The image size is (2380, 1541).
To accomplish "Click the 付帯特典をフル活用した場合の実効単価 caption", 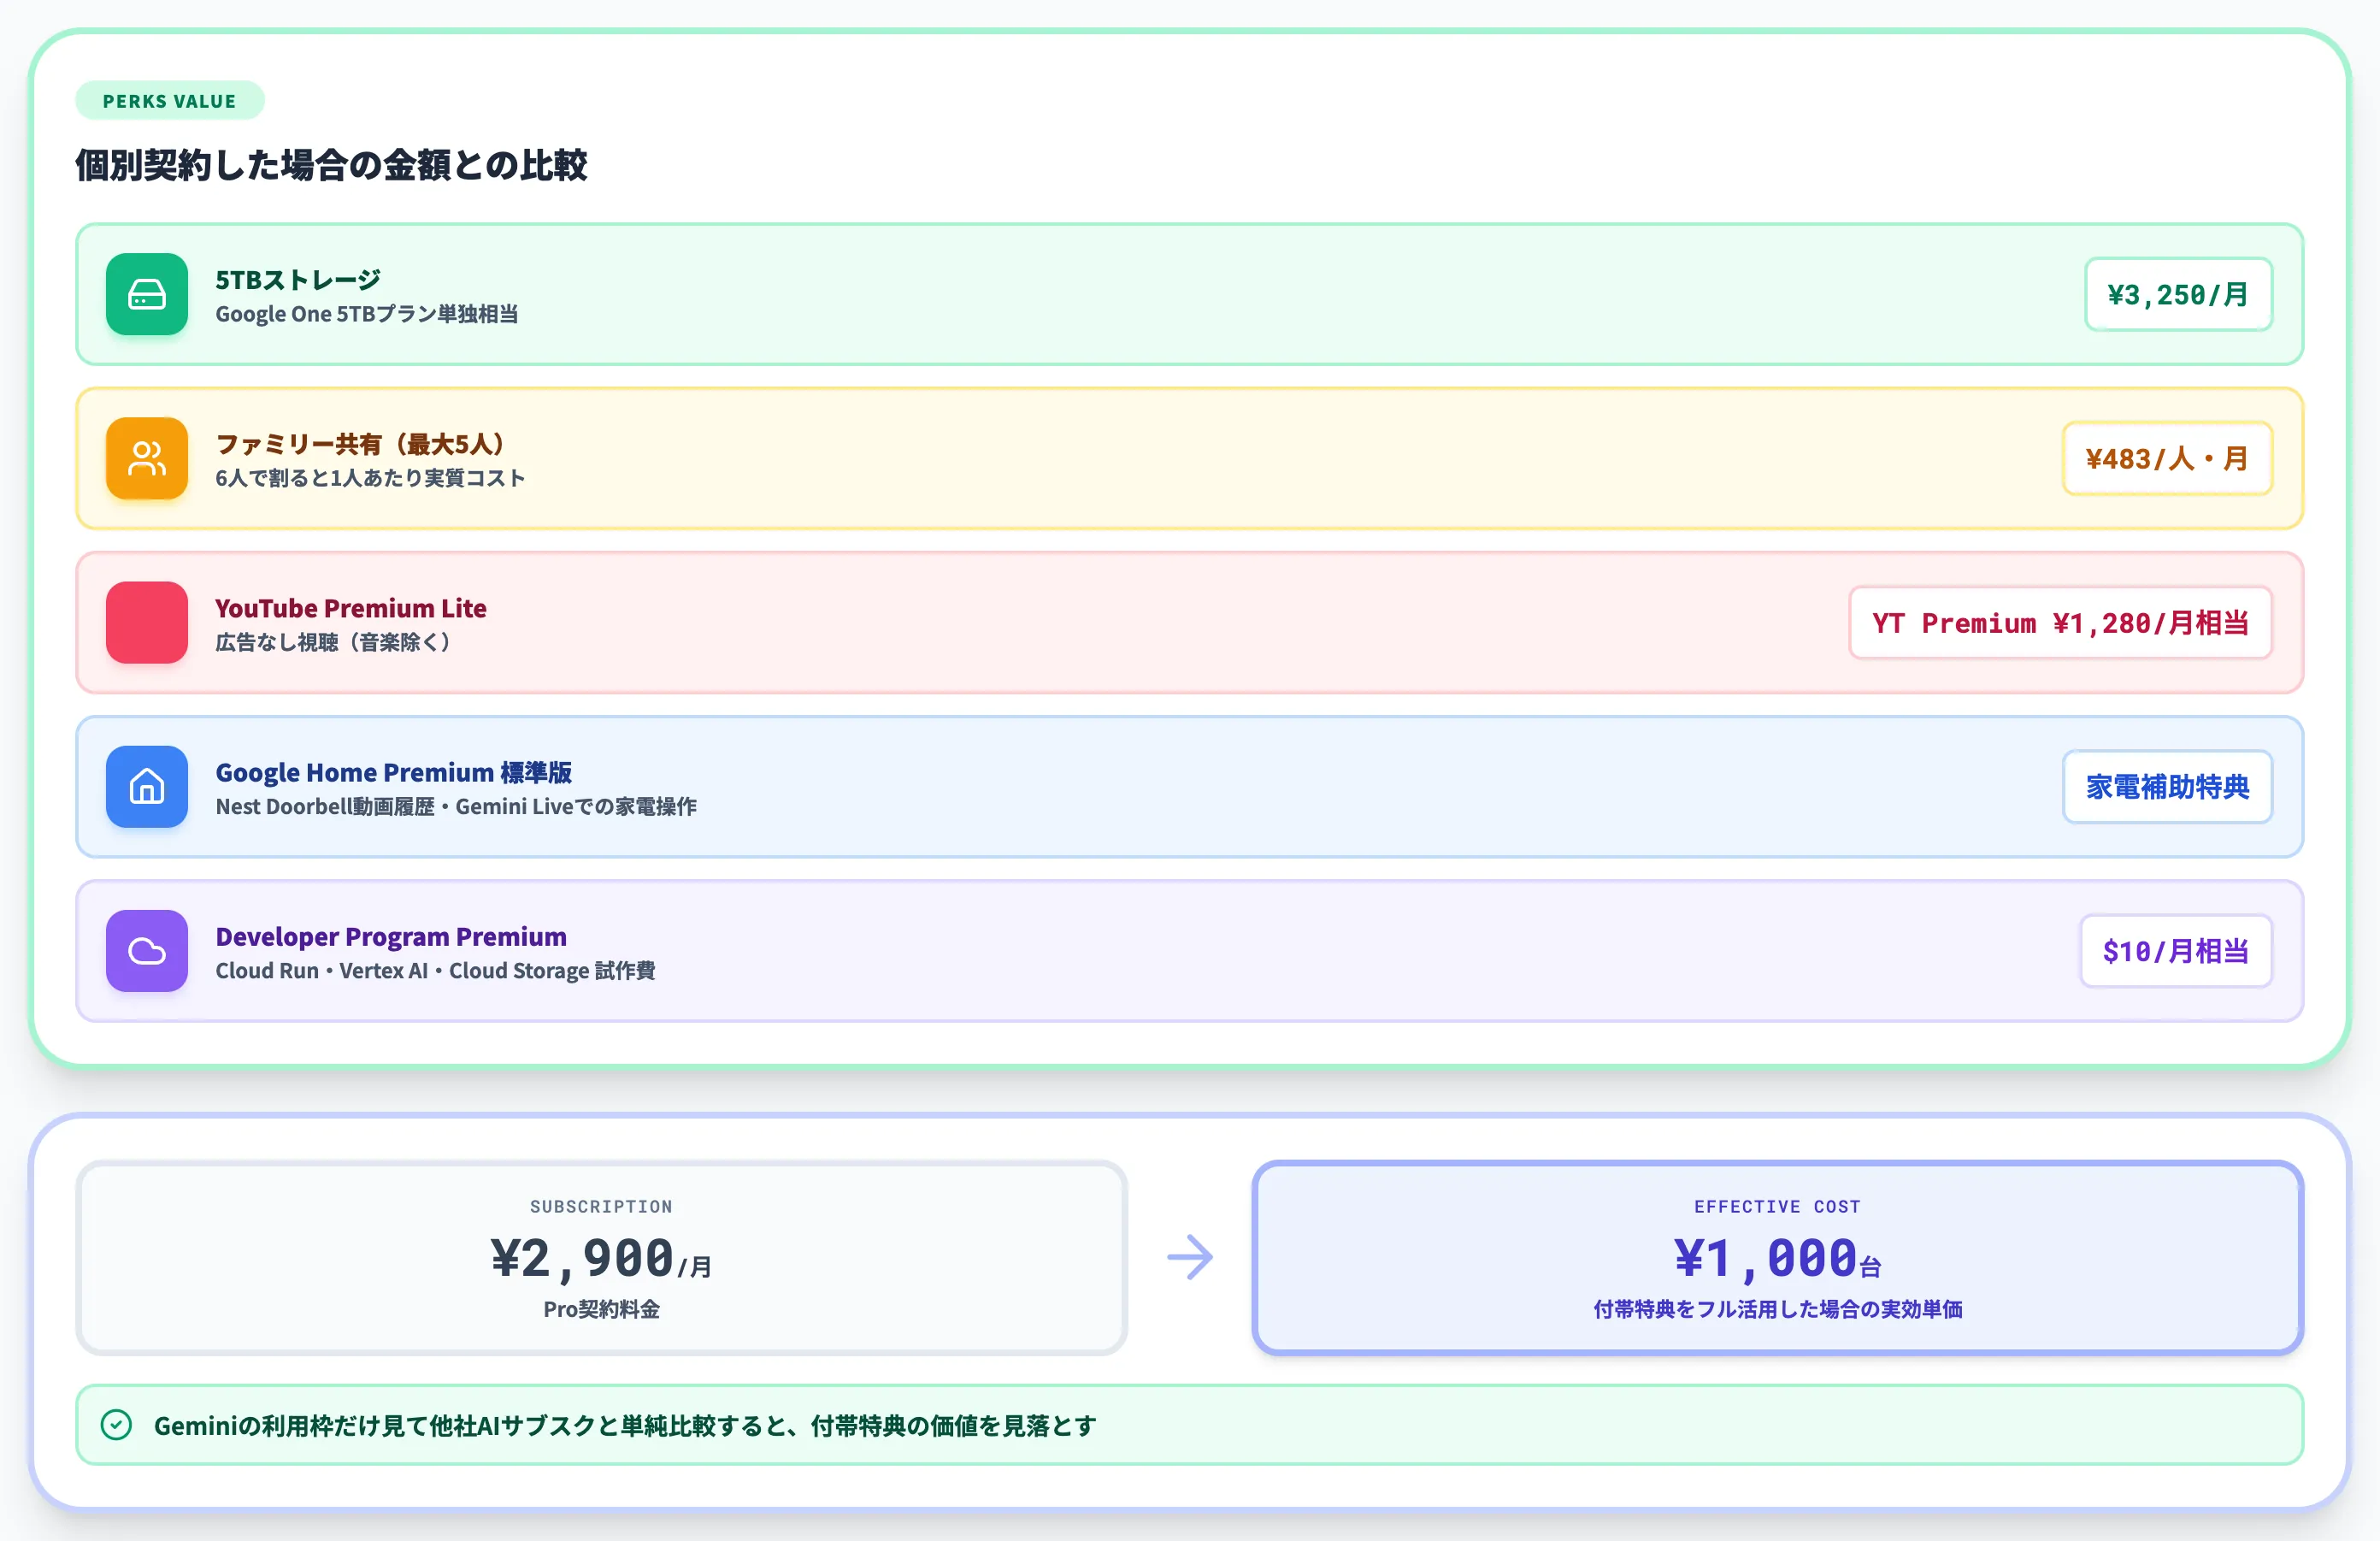I will [1777, 1309].
